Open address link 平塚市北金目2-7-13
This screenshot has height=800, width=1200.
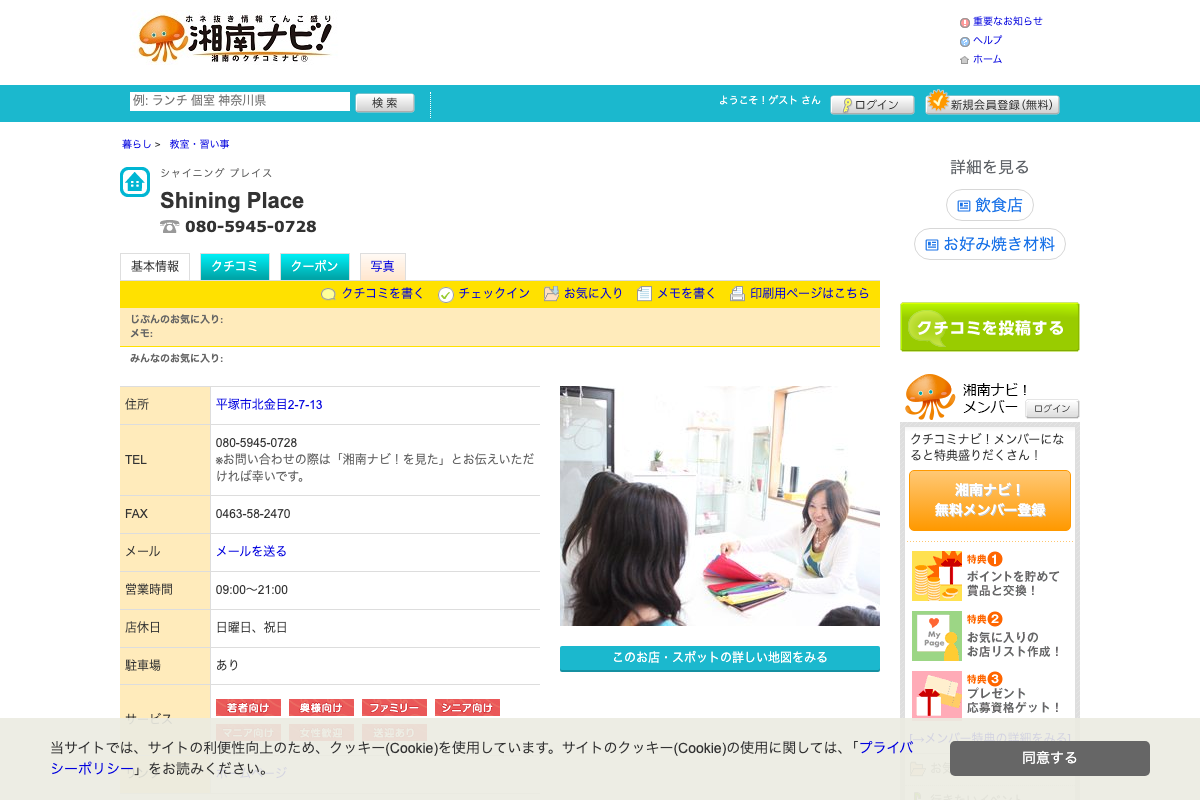coord(269,405)
